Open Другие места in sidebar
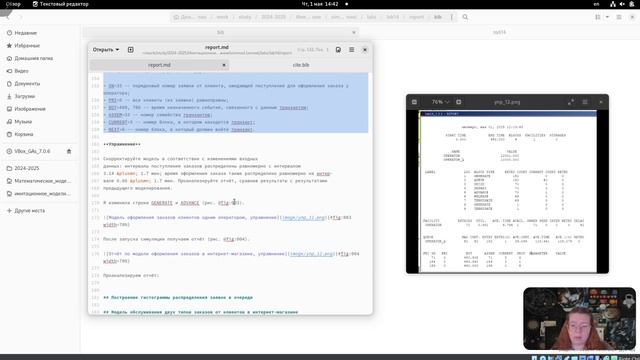This screenshot has height=360, width=640. point(29,211)
